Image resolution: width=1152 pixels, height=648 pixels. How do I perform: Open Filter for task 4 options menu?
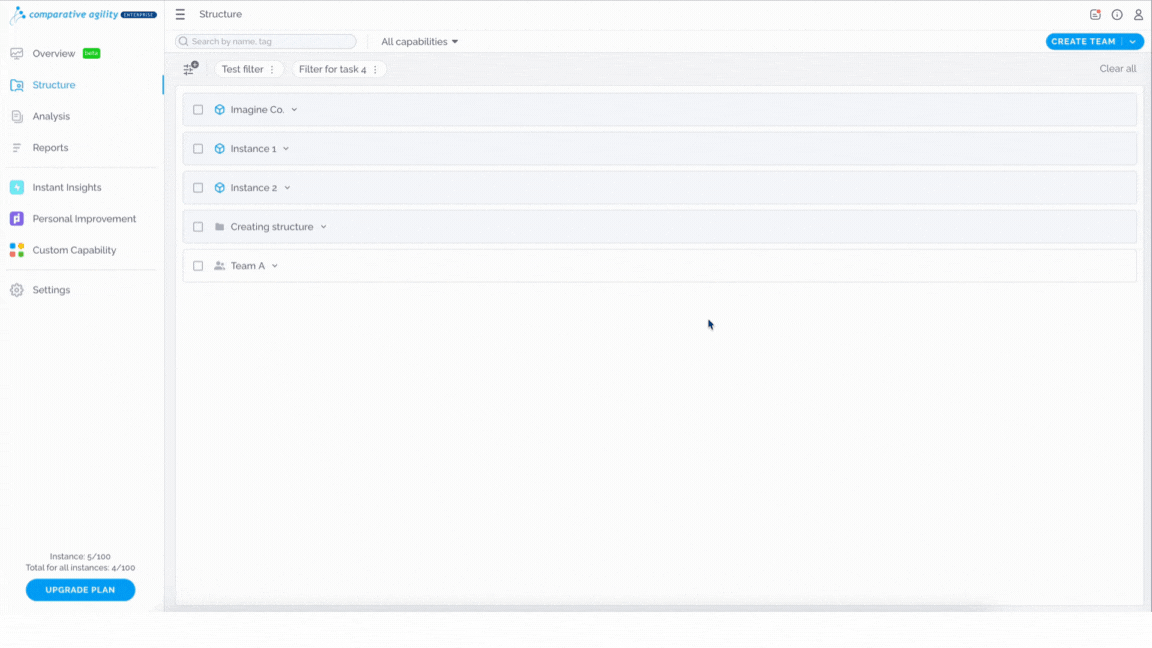tap(375, 69)
